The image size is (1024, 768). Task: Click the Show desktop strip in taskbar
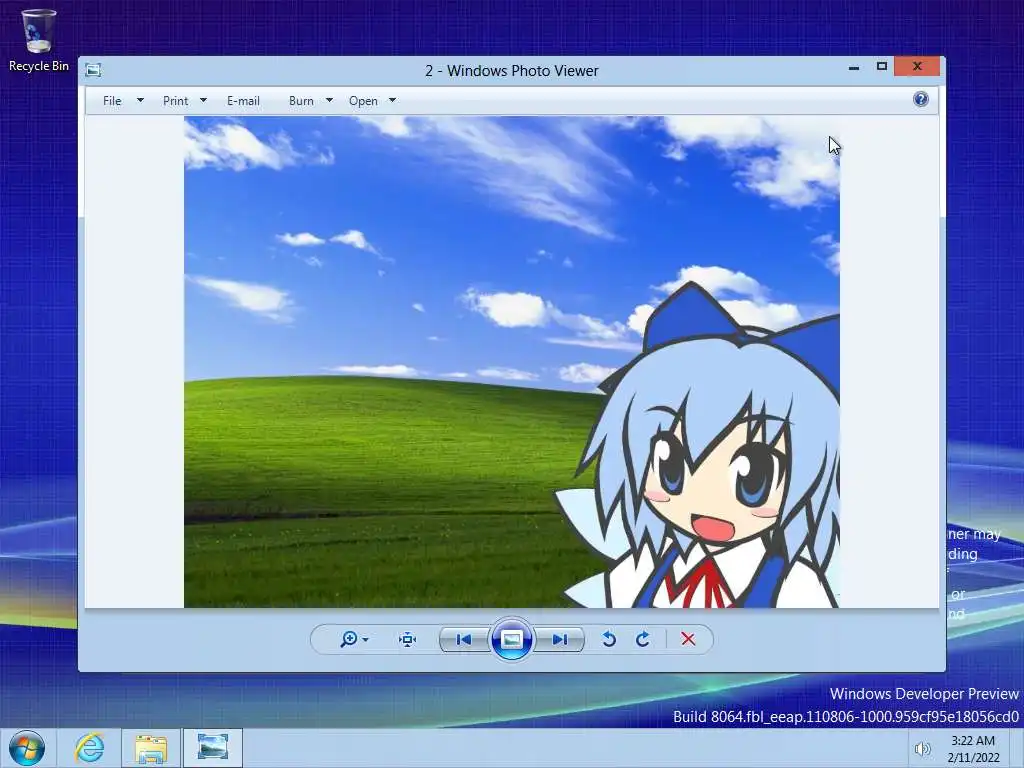point(1017,748)
